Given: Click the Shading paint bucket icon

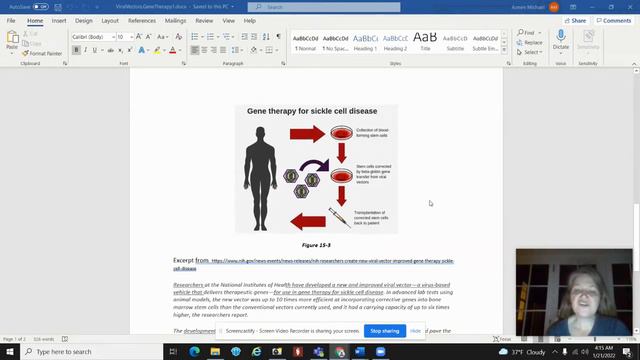Looking at the screenshot, I should coord(253,50).
